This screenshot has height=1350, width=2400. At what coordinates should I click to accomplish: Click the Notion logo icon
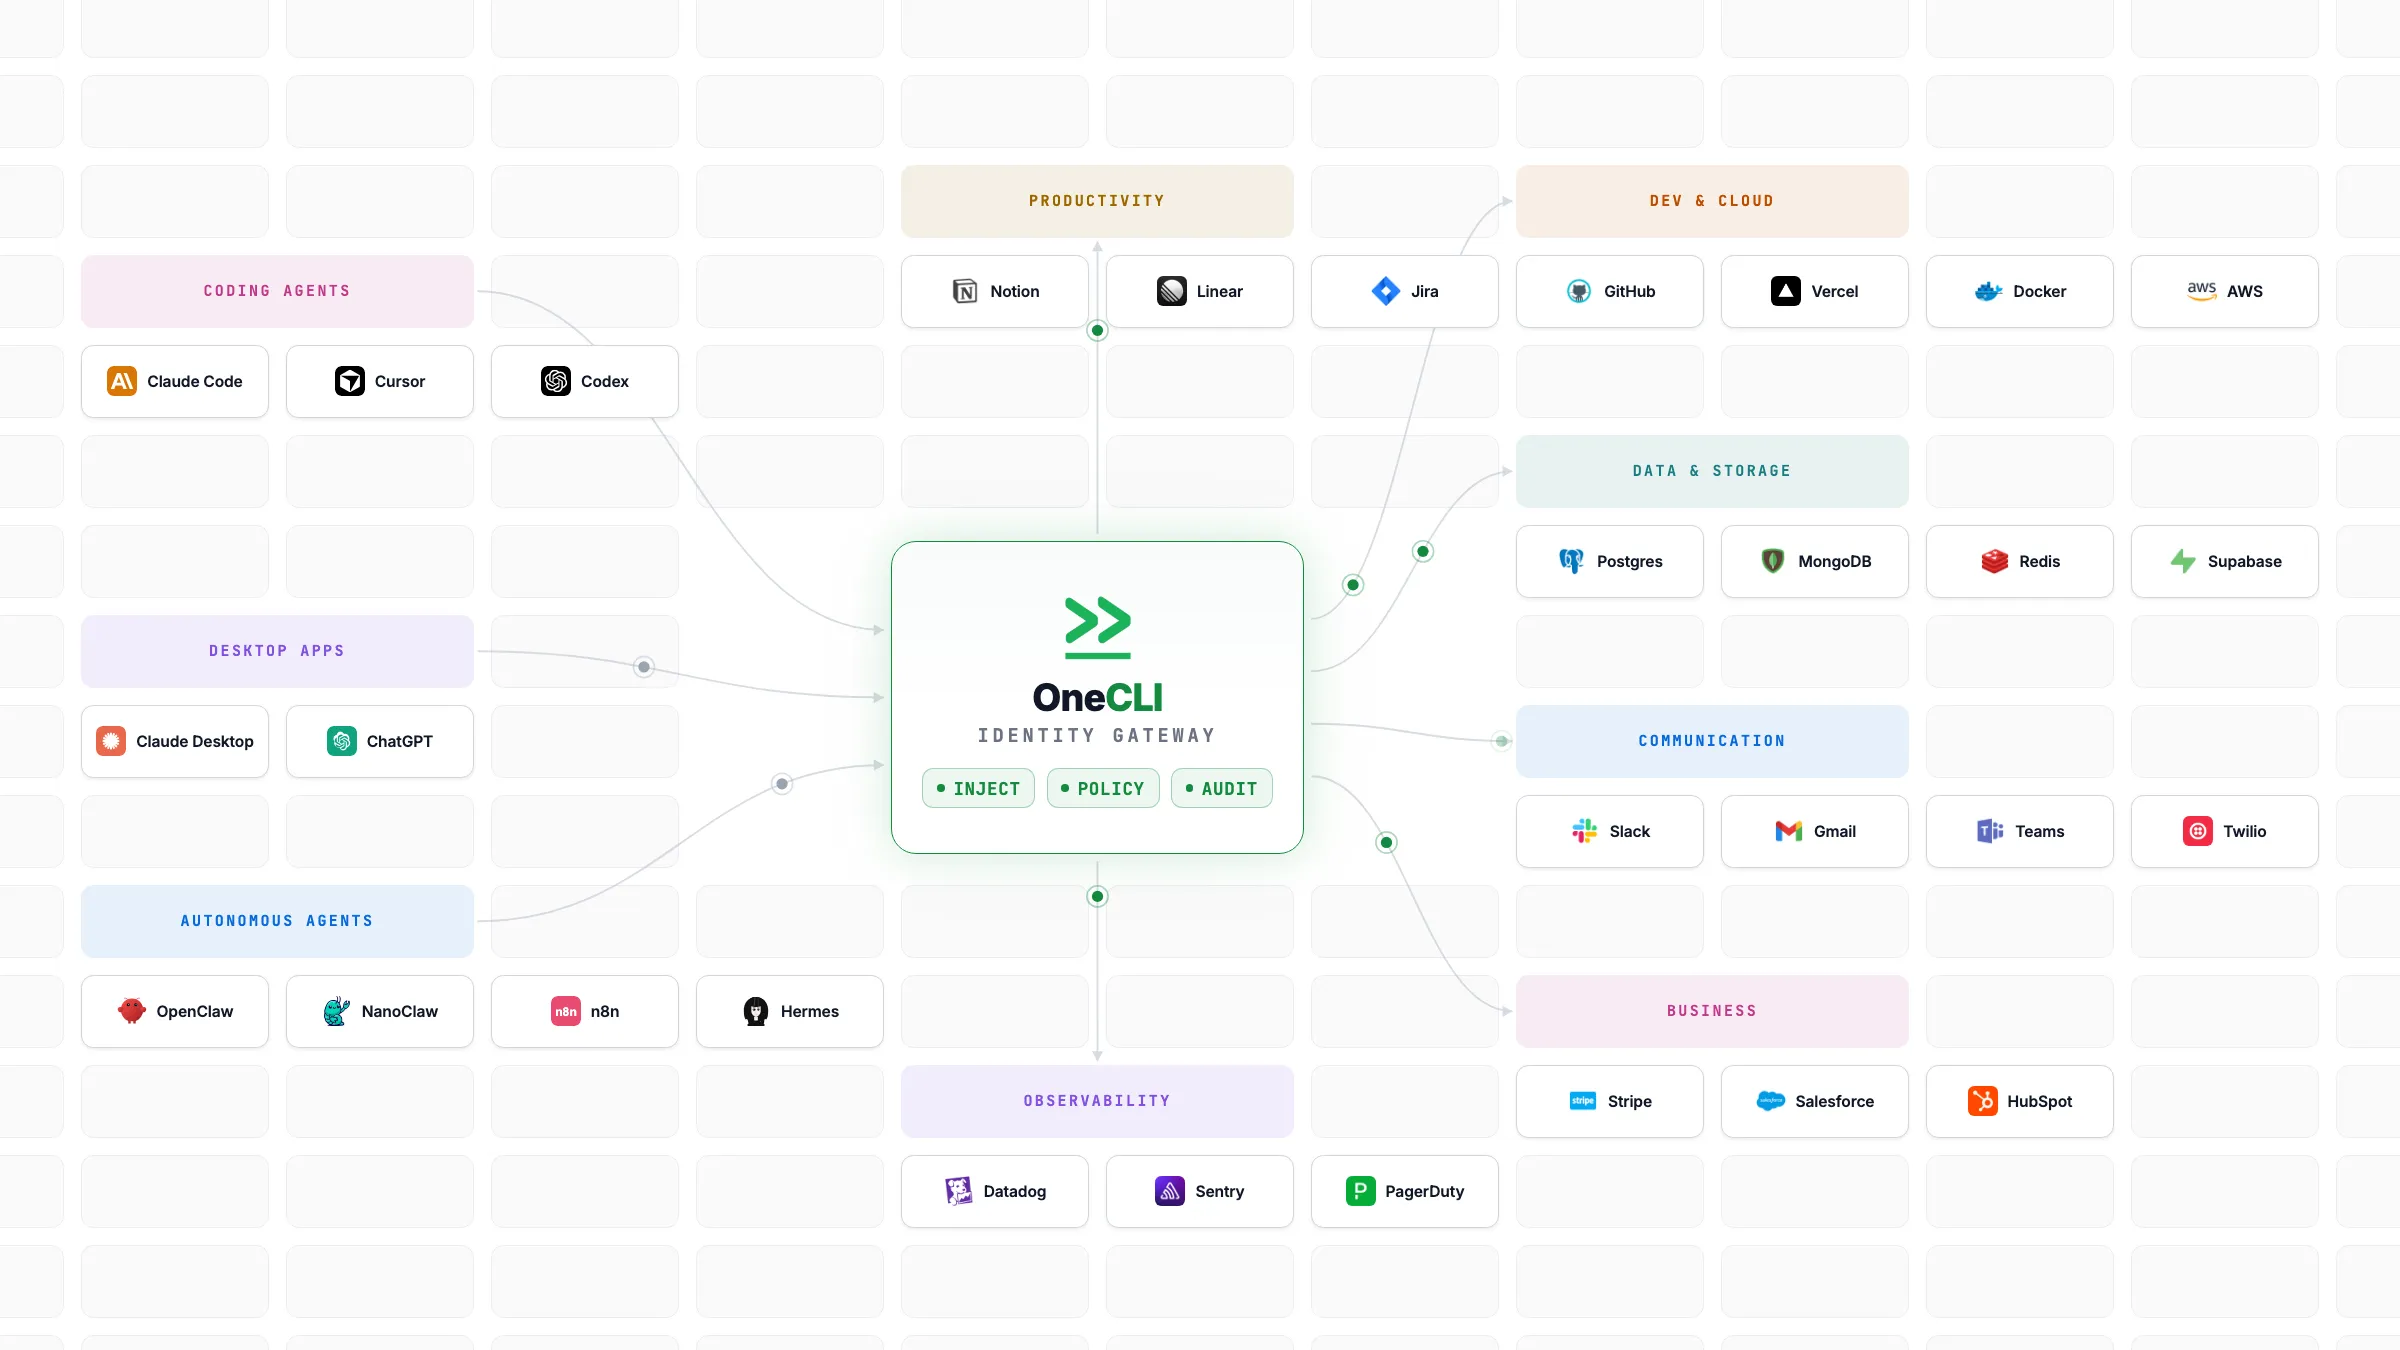click(x=965, y=291)
